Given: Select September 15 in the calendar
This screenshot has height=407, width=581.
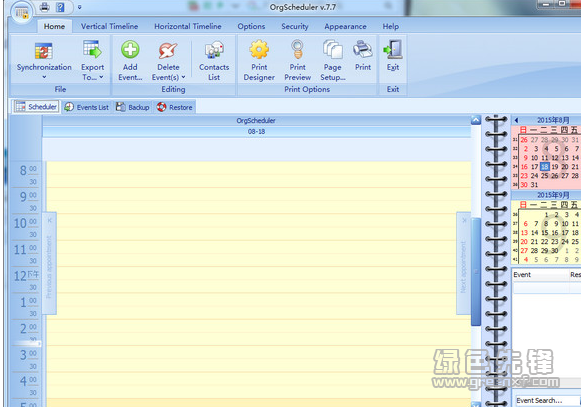Looking at the screenshot, I should 544,233.
